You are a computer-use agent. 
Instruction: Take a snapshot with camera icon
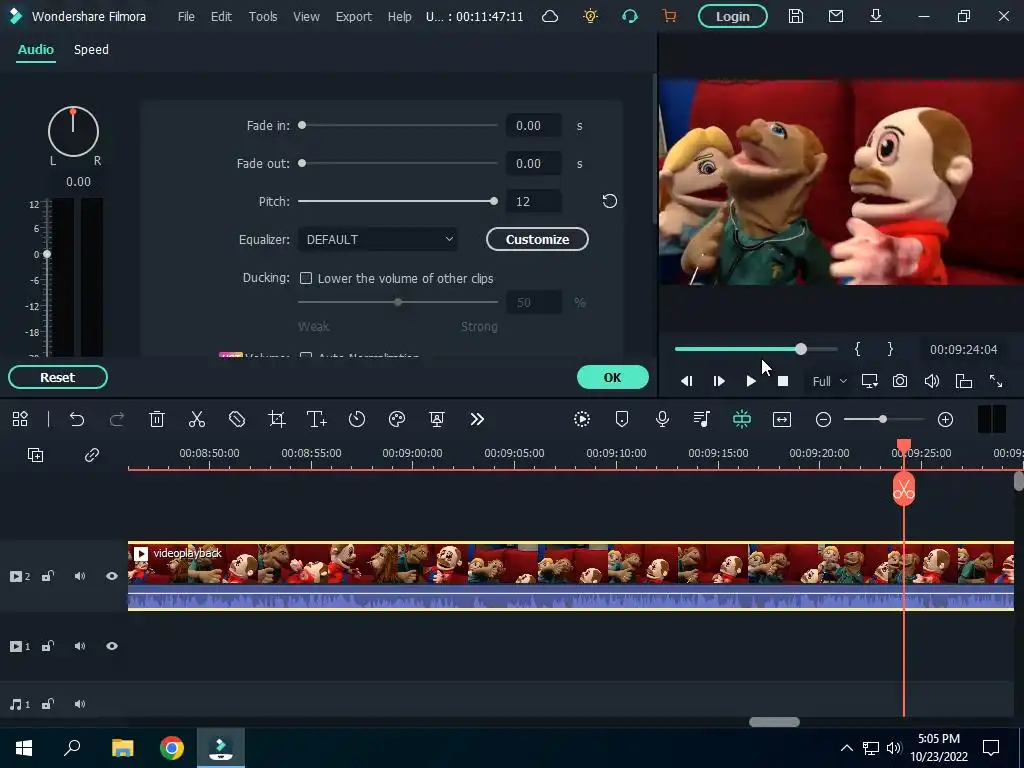tap(900, 381)
